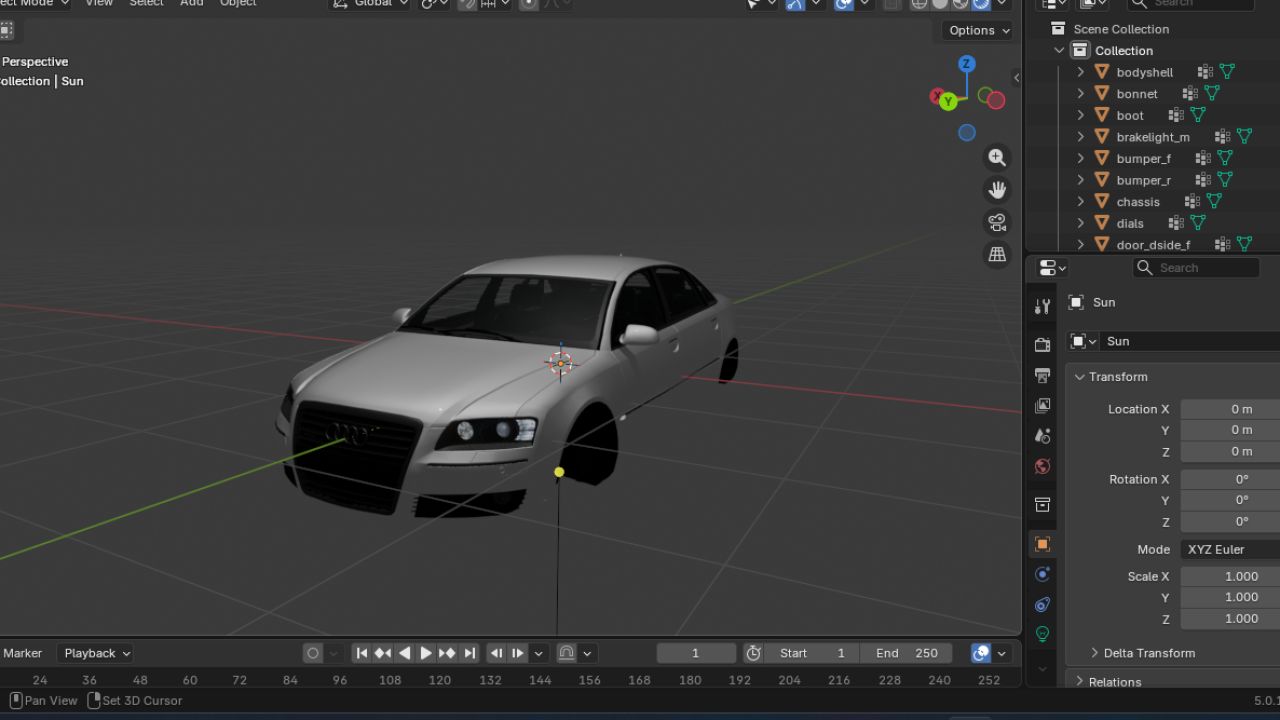Toggle the camera view using the sidebar camera icon

tap(997, 222)
